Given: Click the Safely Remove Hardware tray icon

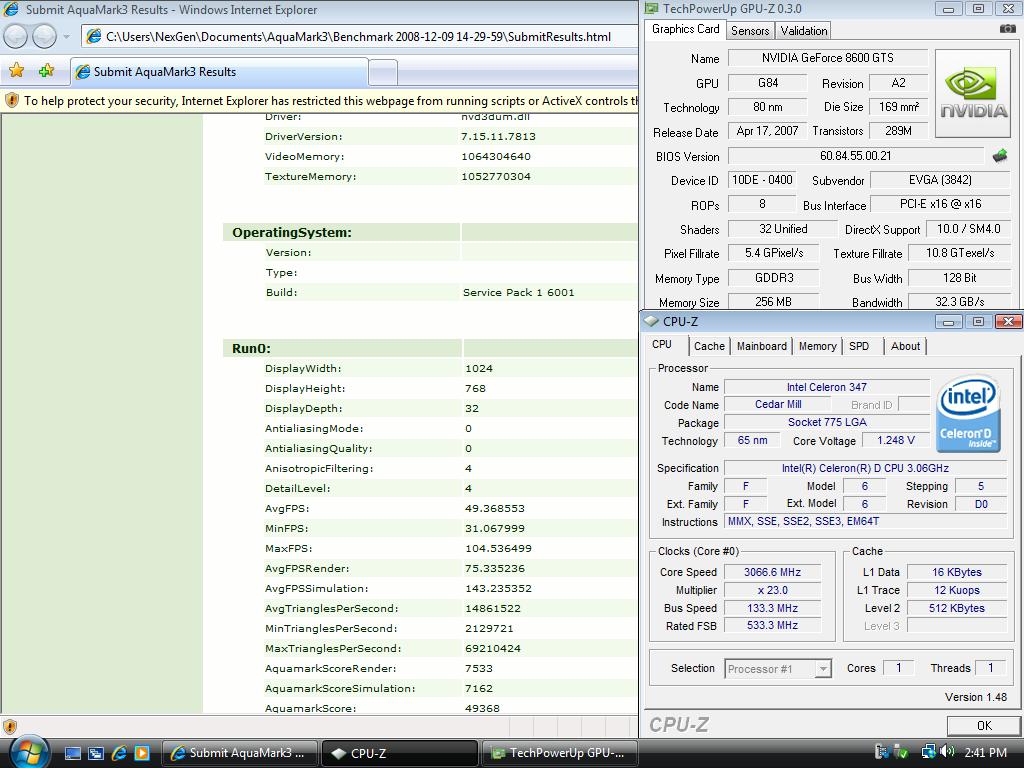Looking at the screenshot, I should pos(902,752).
